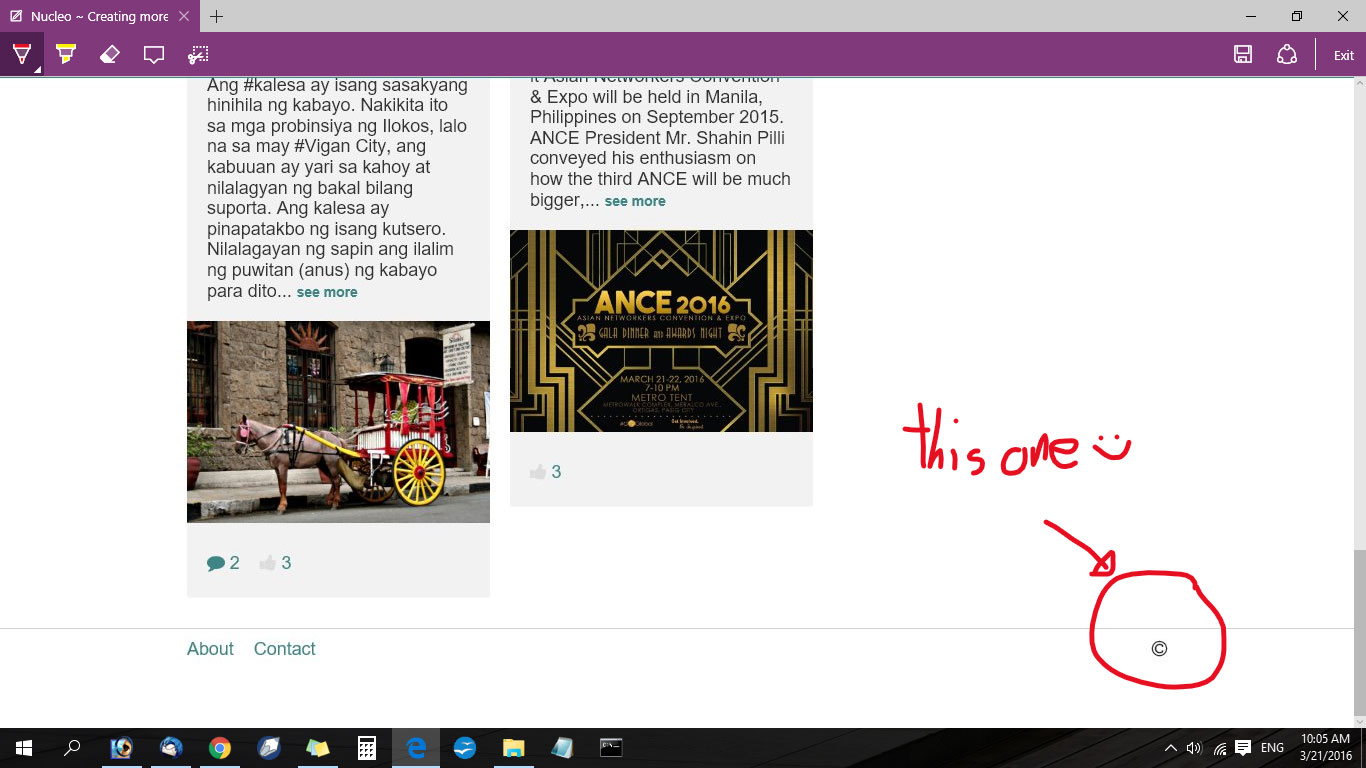Show hidden system tray icons
The height and width of the screenshot is (768, 1366).
point(1171,748)
